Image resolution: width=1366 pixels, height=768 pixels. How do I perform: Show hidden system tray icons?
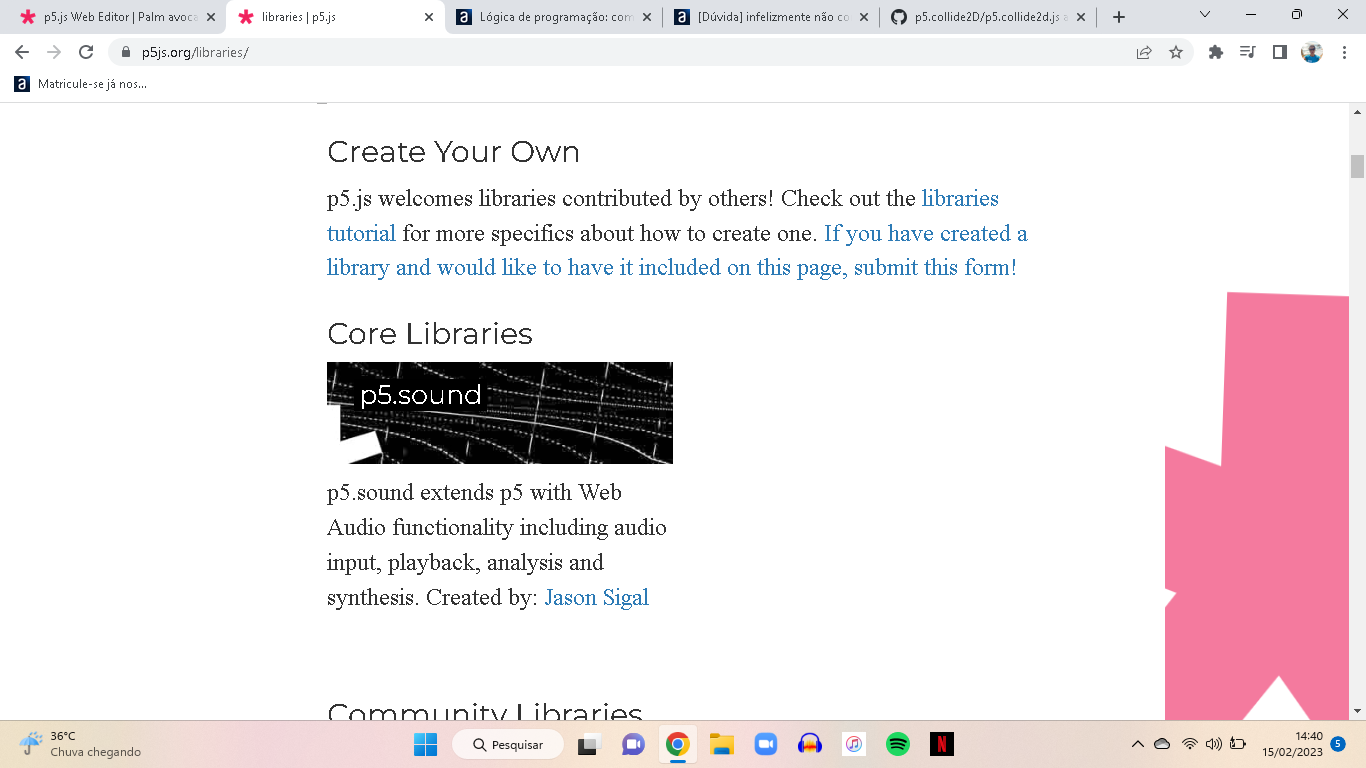click(x=1137, y=744)
